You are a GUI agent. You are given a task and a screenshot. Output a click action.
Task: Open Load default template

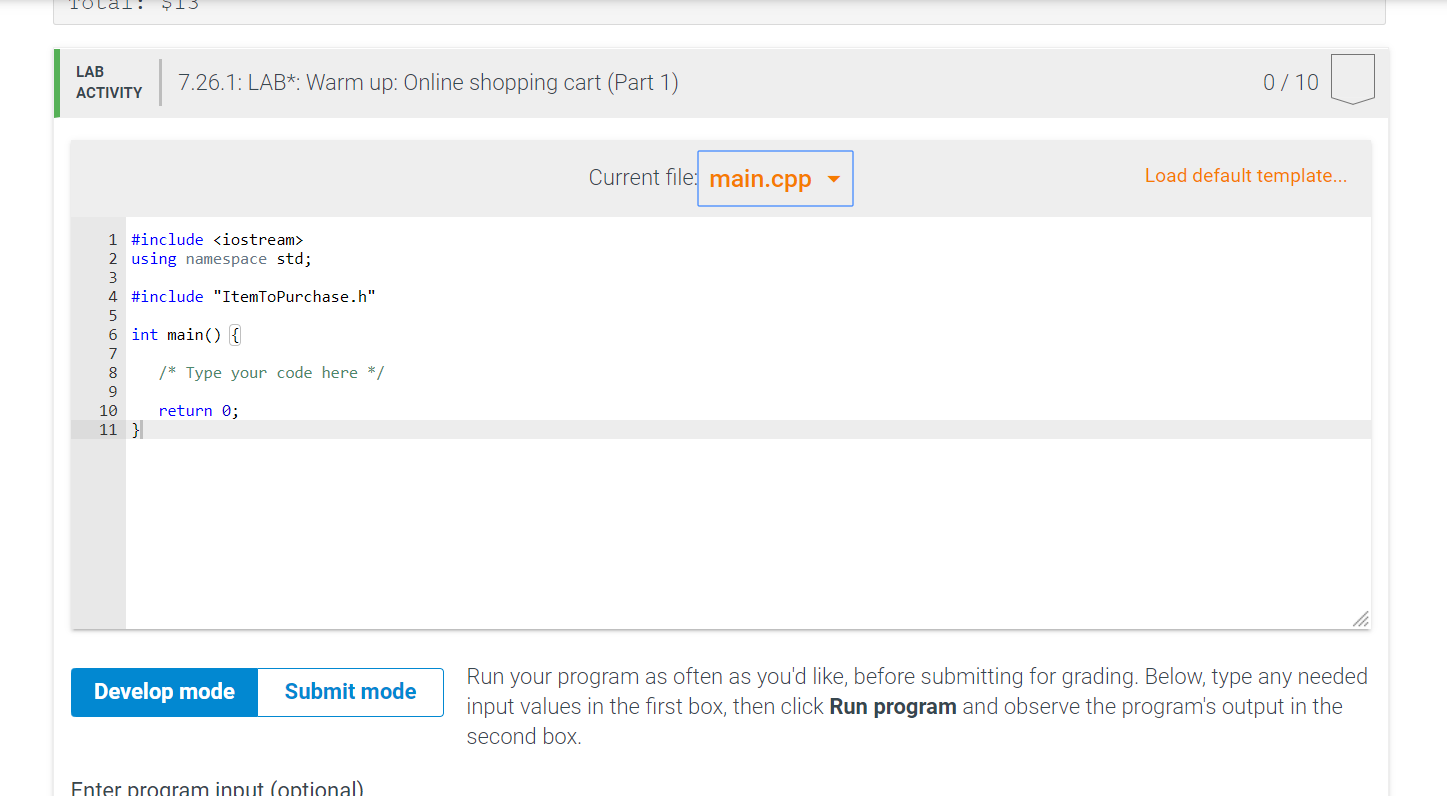pyautogui.click(x=1246, y=175)
